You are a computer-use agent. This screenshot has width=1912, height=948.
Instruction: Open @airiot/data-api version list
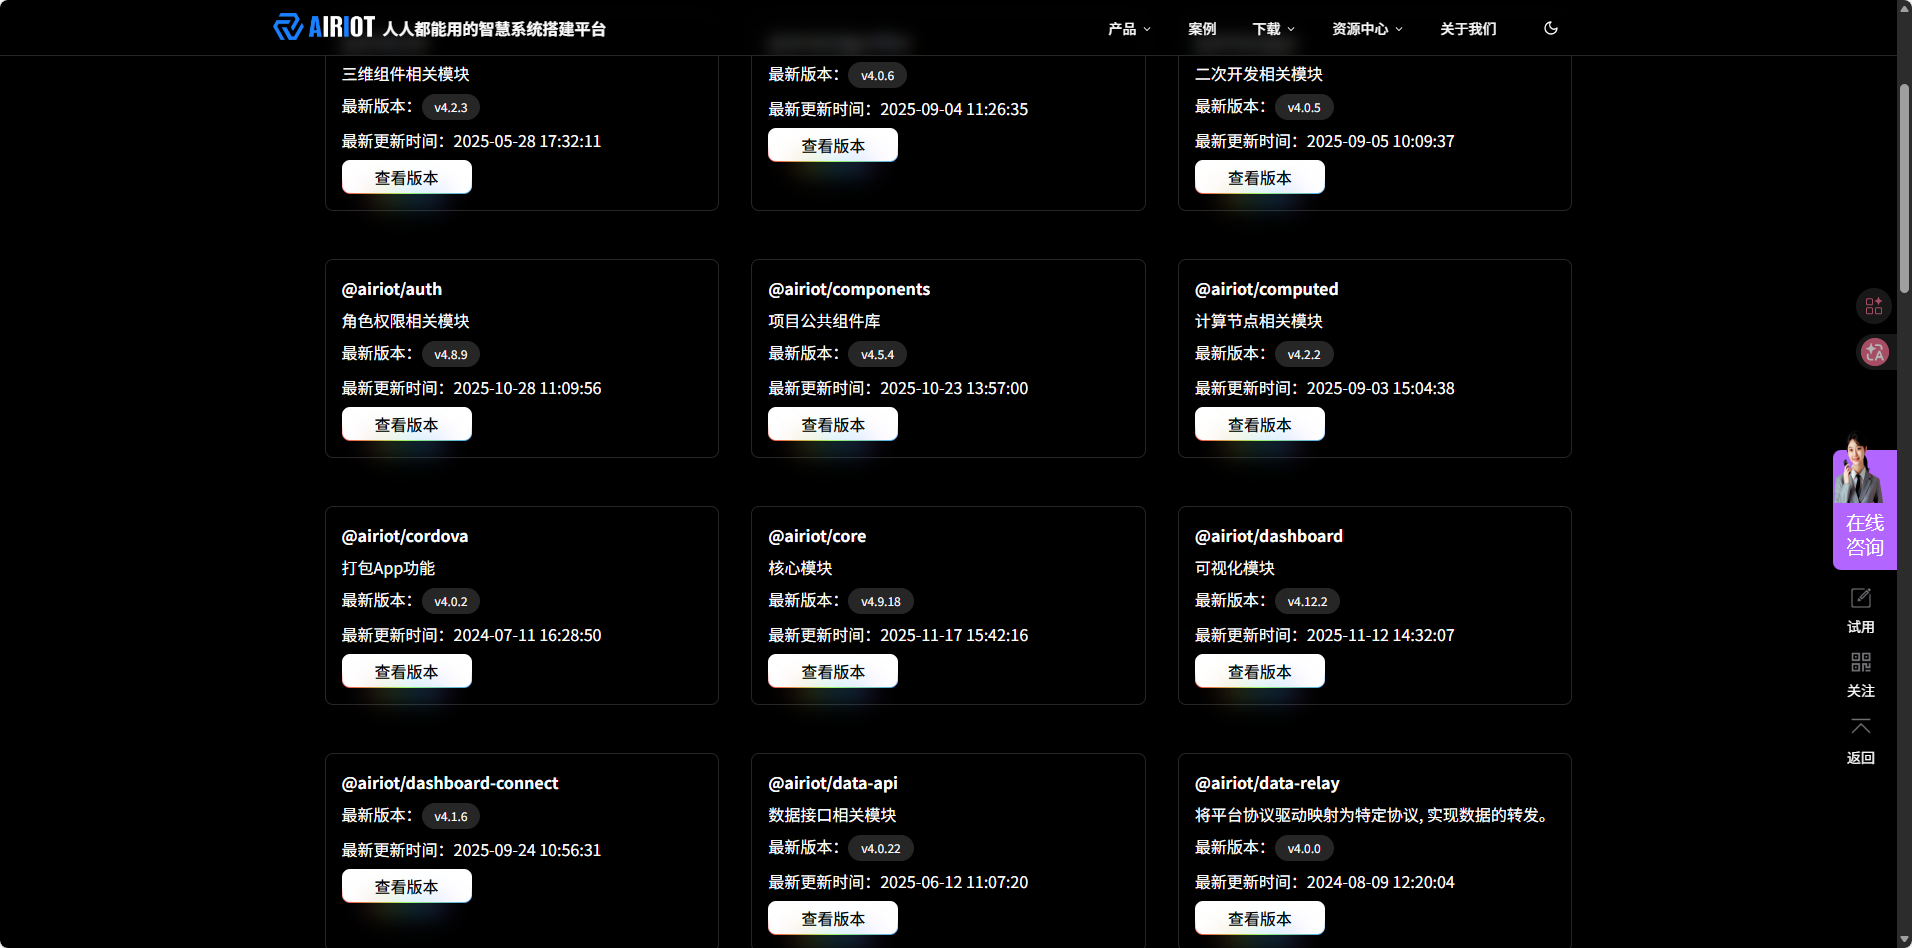[832, 918]
